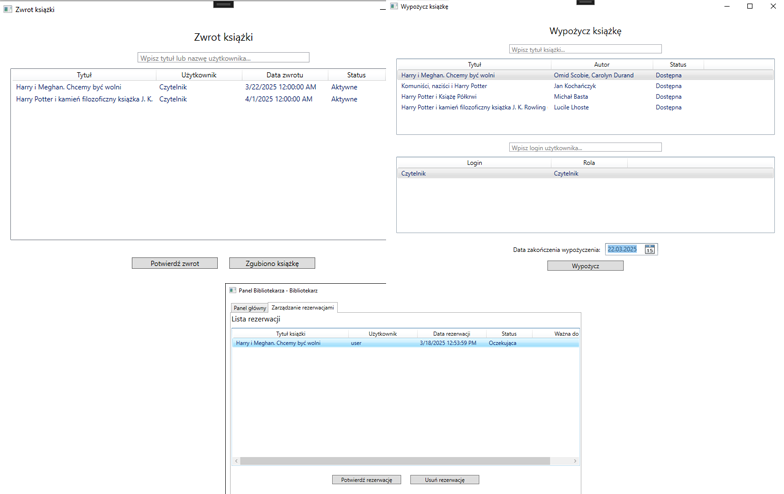Select Harry Potter i kamień filozoficzny in returns list

pyautogui.click(x=199, y=99)
